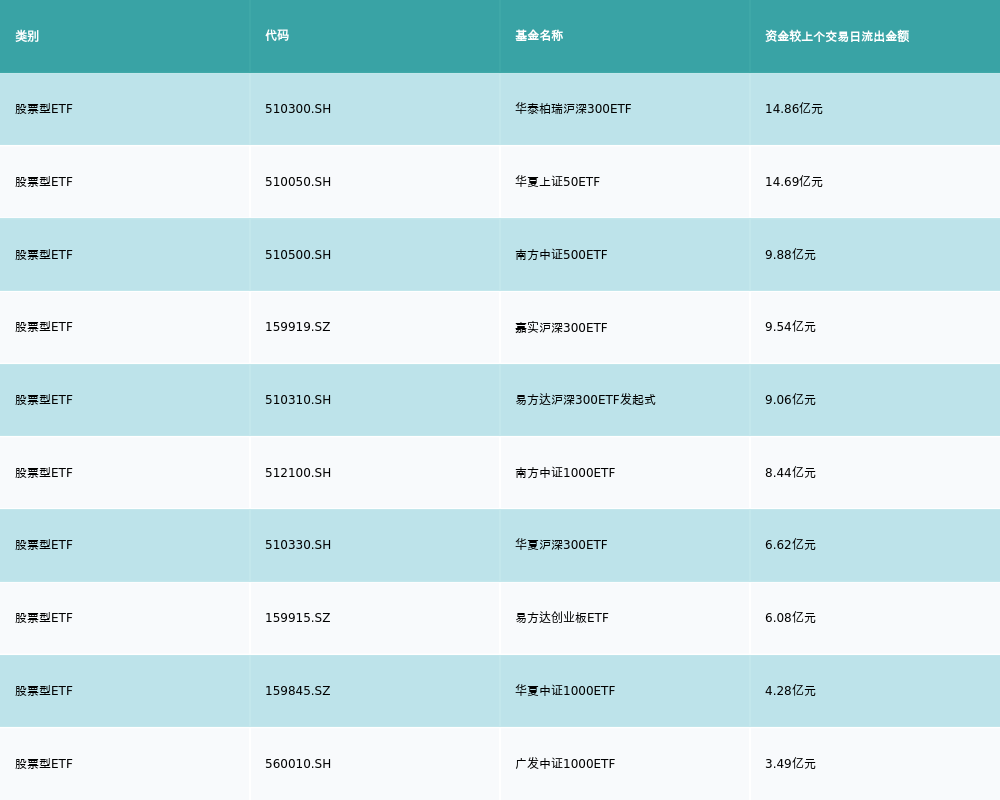The image size is (1000, 800).
Task: Click the 类别 column header
Action: click(27, 36)
